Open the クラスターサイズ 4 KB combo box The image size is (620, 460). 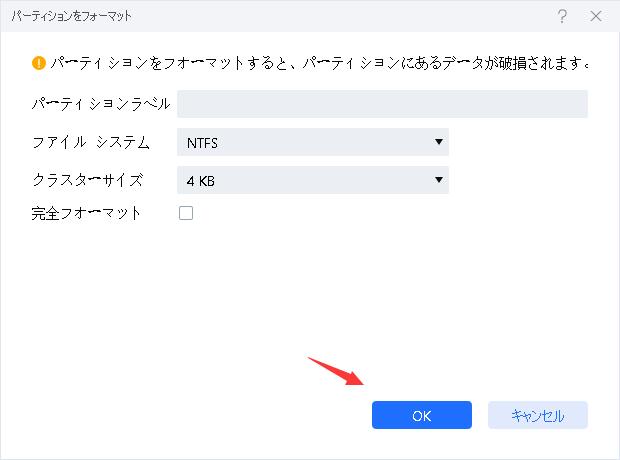tap(313, 180)
